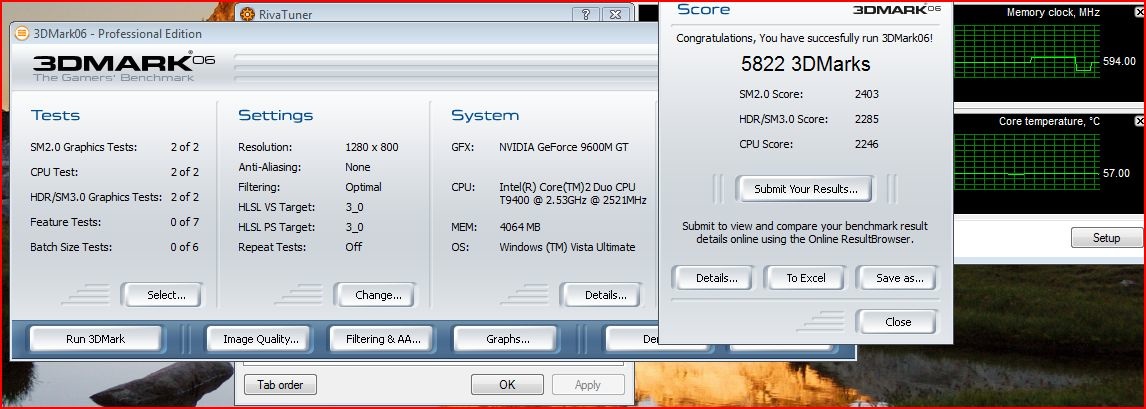
Task: Click HLSL VS Target value 3_0
Action: (x=354, y=207)
